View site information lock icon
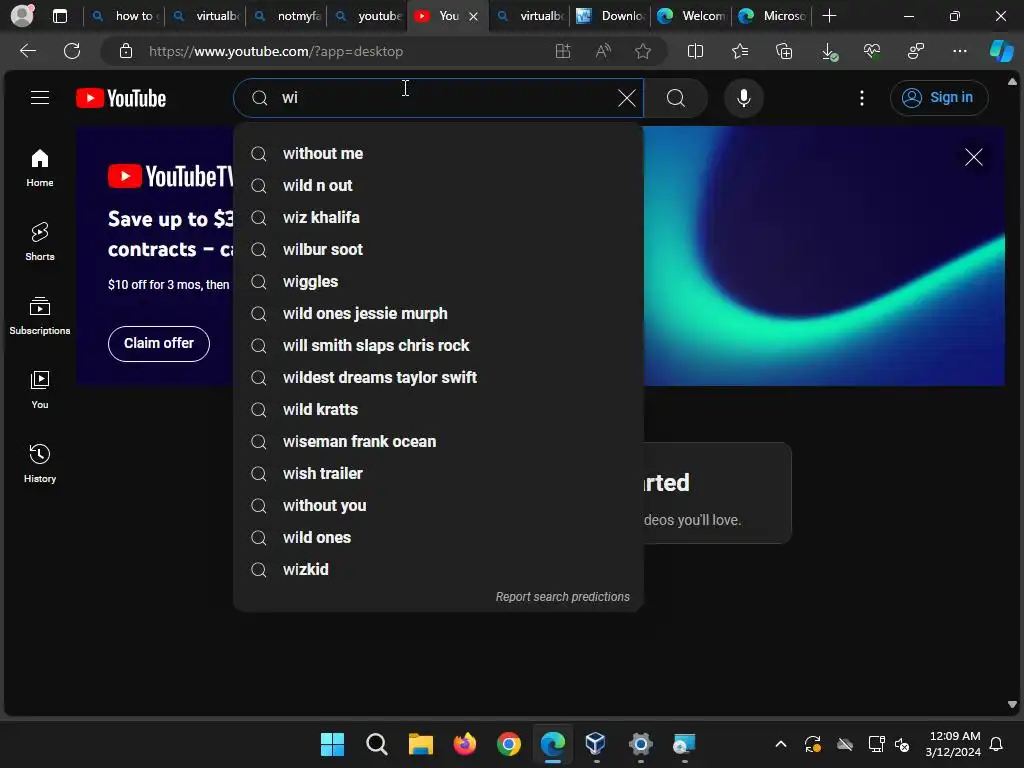This screenshot has width=1024, height=768. click(x=126, y=51)
